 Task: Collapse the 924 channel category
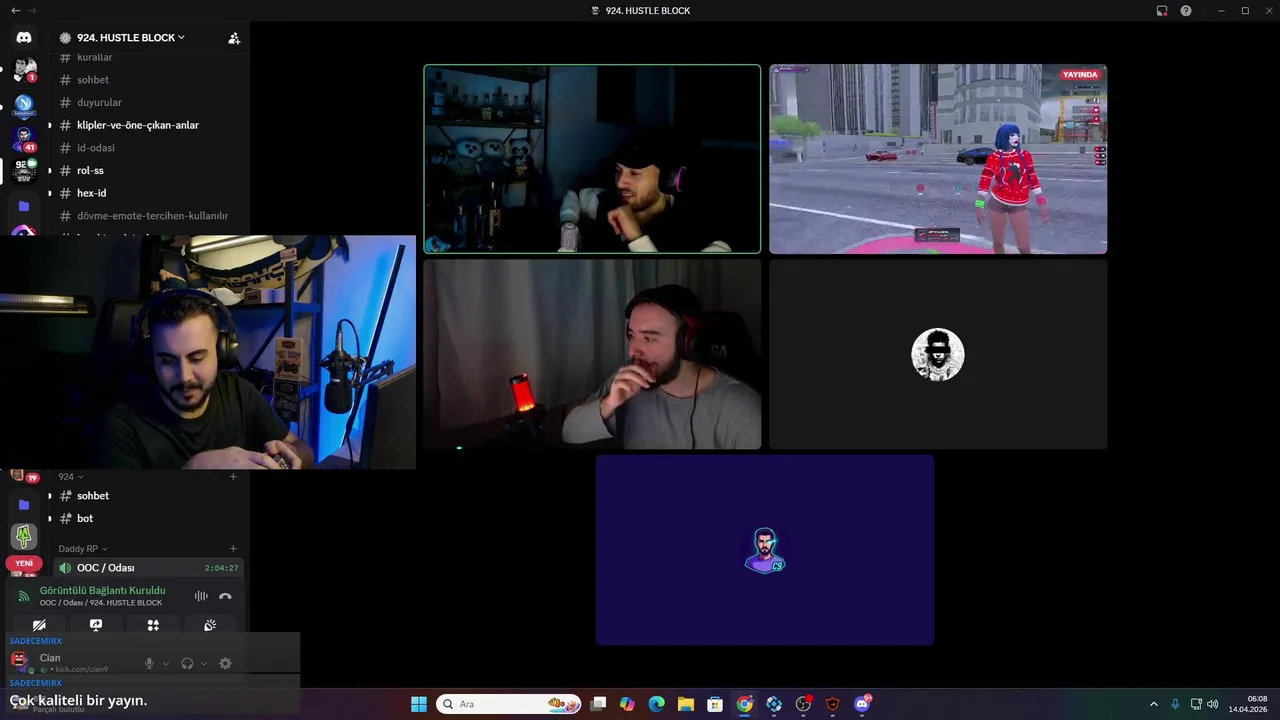click(x=70, y=477)
